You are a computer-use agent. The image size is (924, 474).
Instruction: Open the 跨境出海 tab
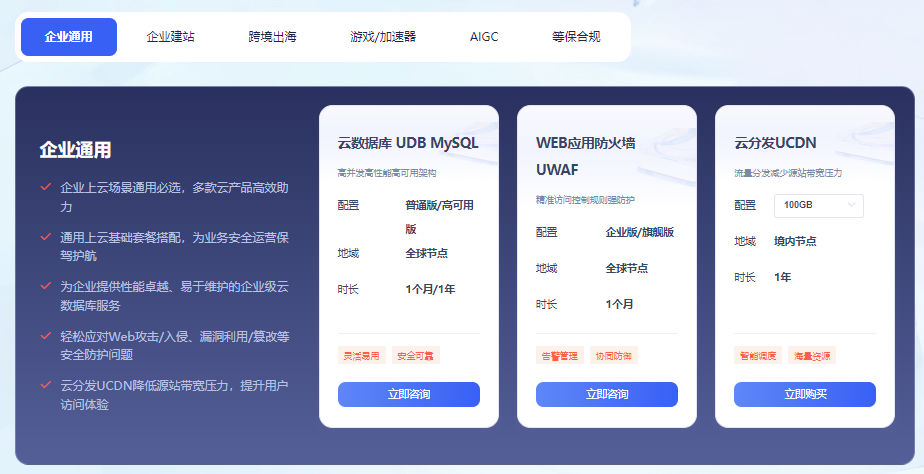click(272, 37)
